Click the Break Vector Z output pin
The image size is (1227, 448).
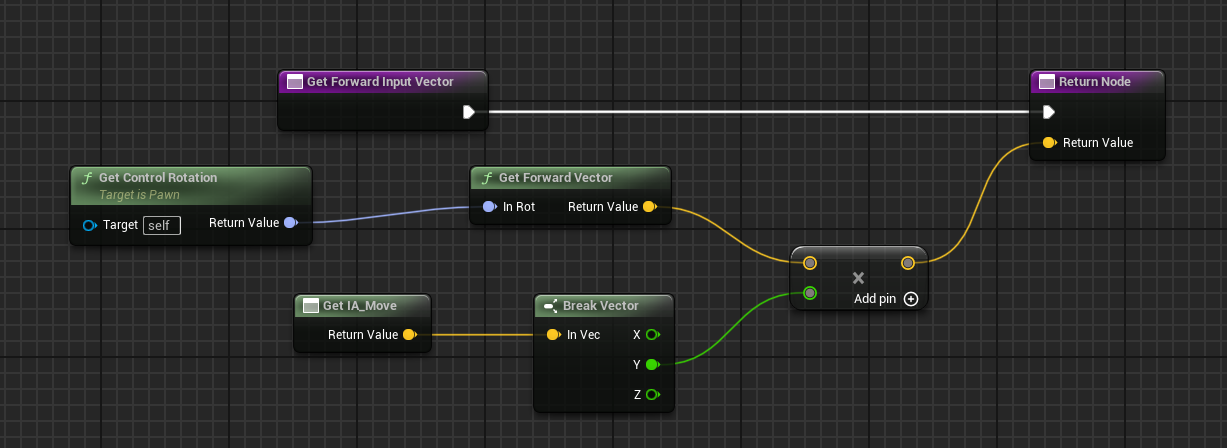652,395
